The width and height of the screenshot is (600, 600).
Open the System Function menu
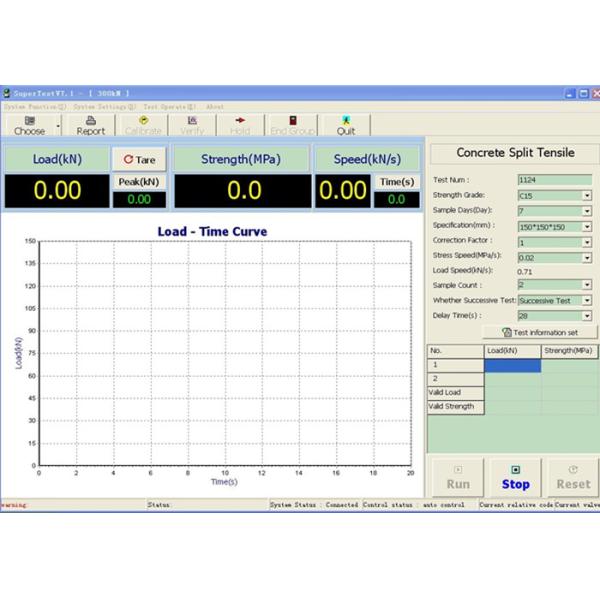(35, 106)
